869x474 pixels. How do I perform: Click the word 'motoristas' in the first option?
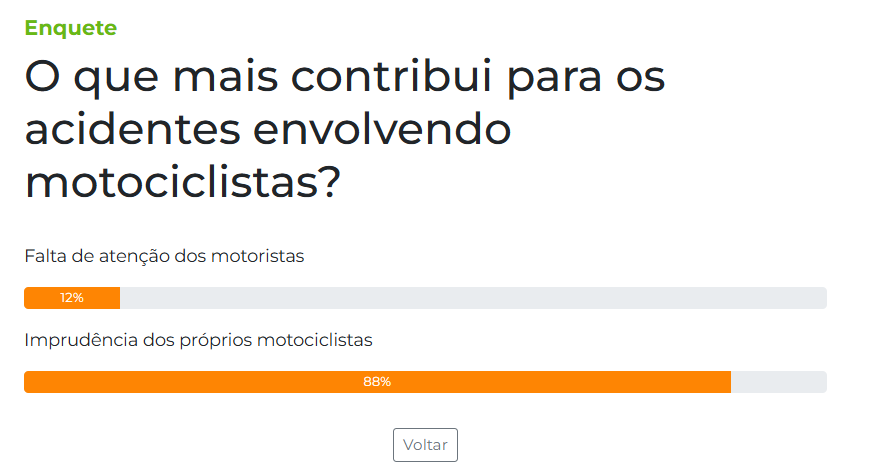pos(258,256)
